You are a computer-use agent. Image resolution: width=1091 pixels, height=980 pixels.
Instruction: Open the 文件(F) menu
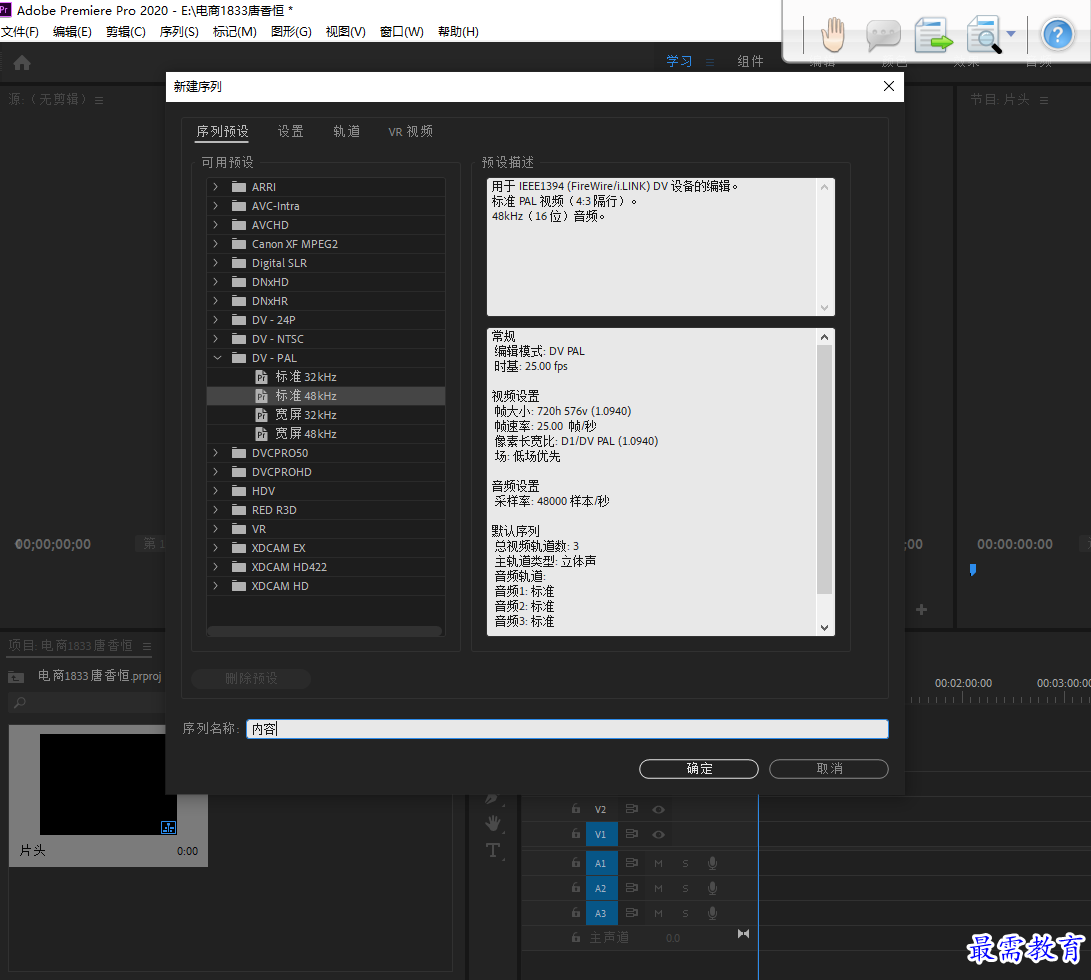20,31
